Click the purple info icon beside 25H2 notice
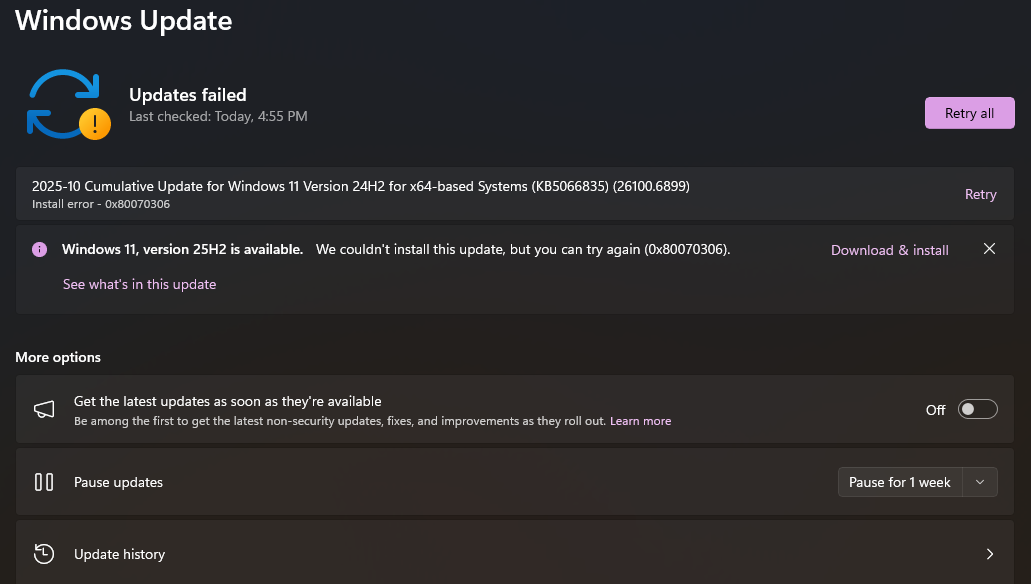Viewport: 1031px width, 584px height. pyautogui.click(x=39, y=250)
